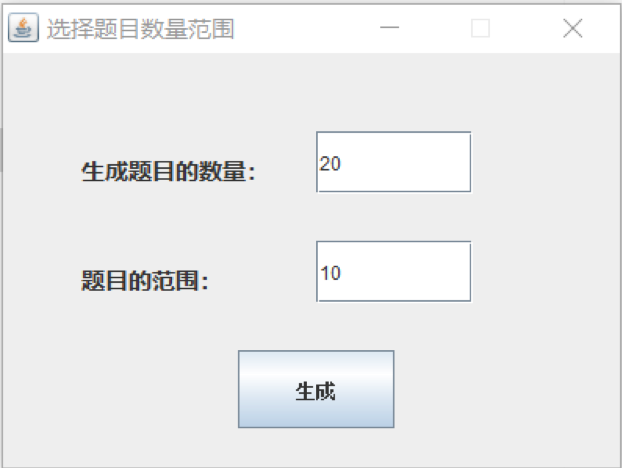622x468 pixels.
Task: Click empty title bar space beside the title
Action: point(300,28)
